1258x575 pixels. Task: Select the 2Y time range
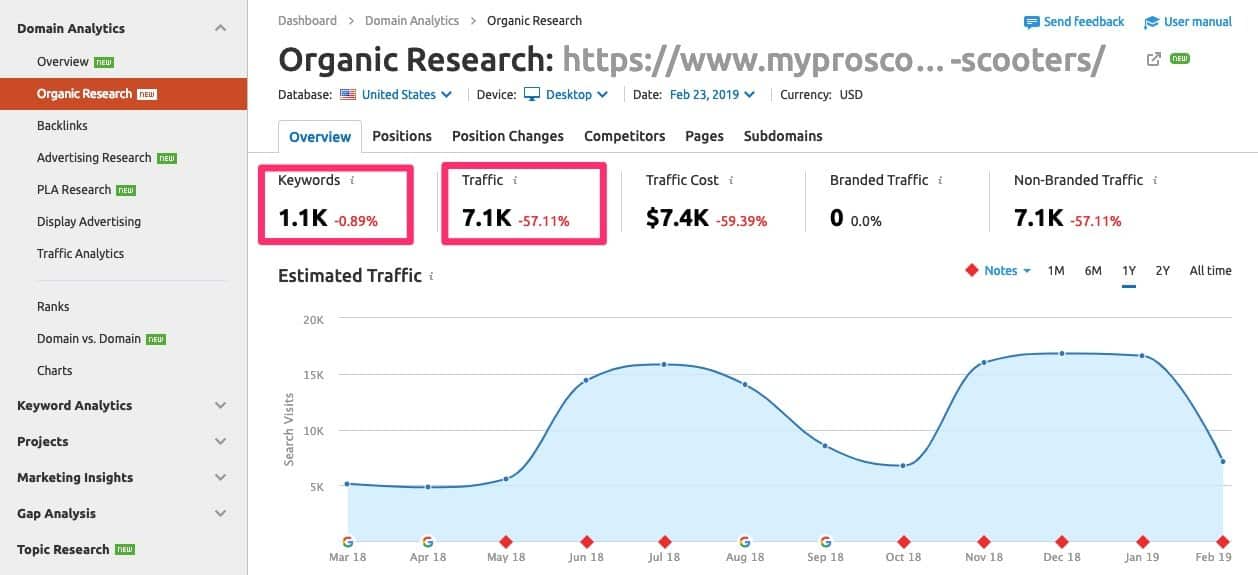click(x=1162, y=270)
